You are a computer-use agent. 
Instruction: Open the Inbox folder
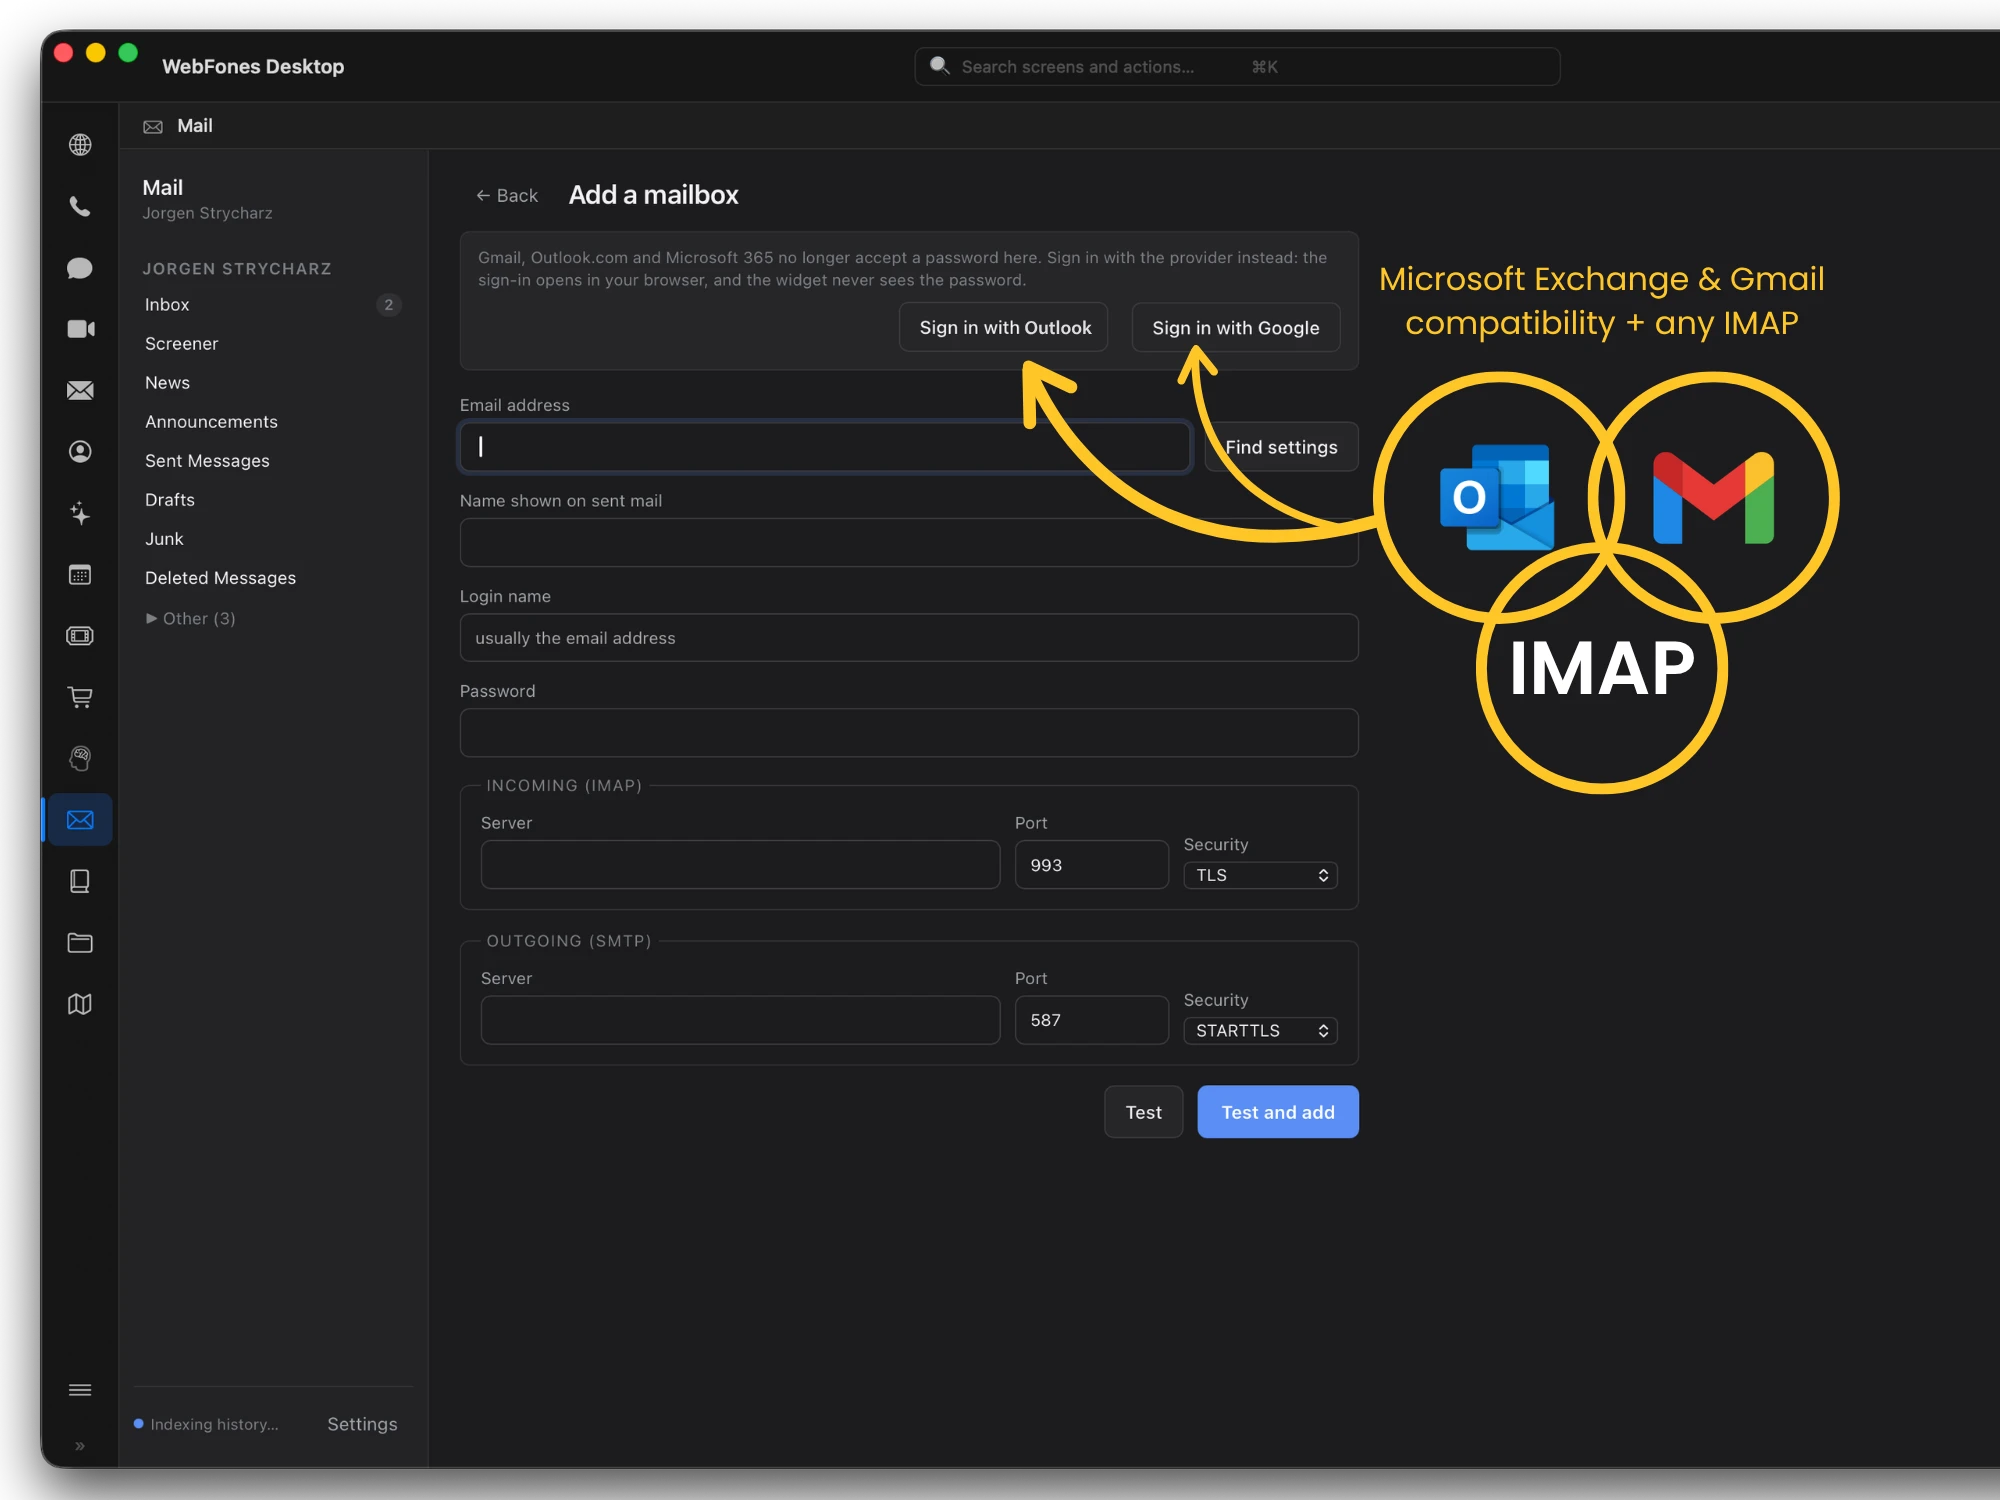click(x=272, y=304)
